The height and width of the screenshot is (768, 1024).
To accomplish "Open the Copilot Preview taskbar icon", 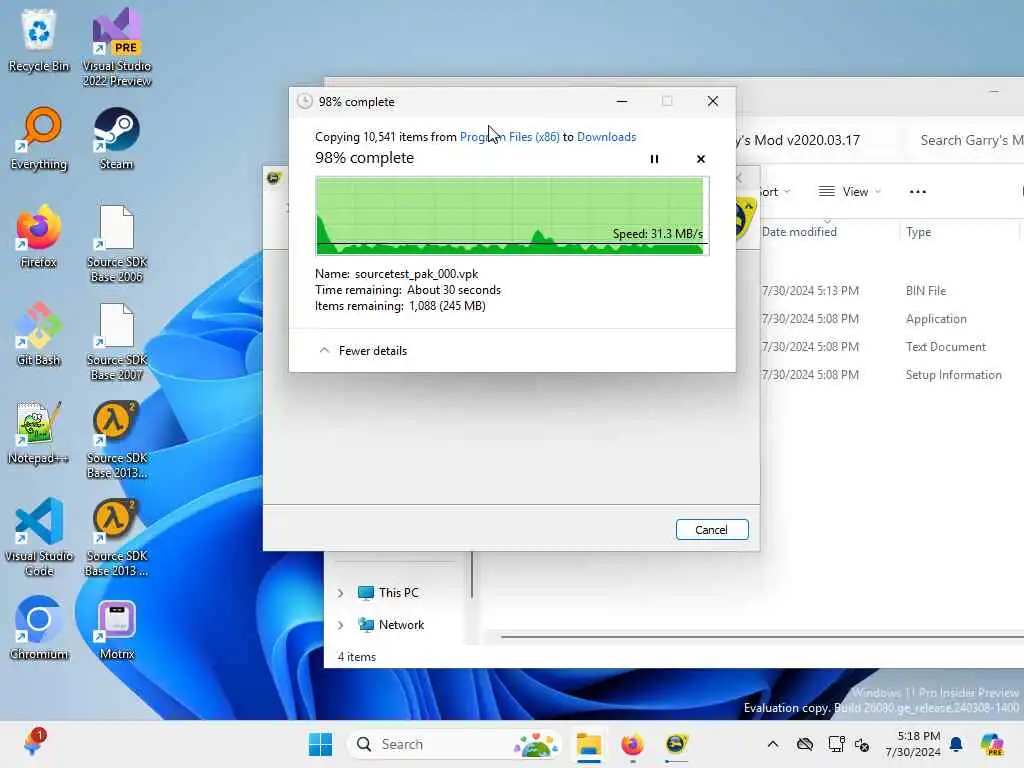I will (x=992, y=744).
